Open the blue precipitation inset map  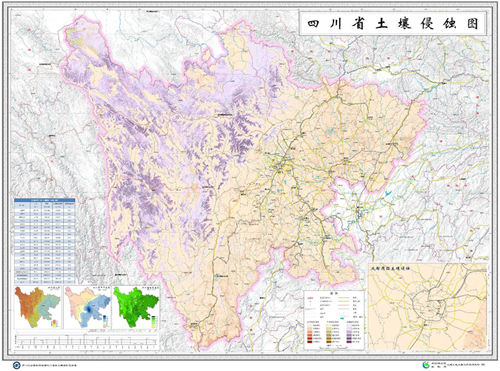[x=88, y=308]
